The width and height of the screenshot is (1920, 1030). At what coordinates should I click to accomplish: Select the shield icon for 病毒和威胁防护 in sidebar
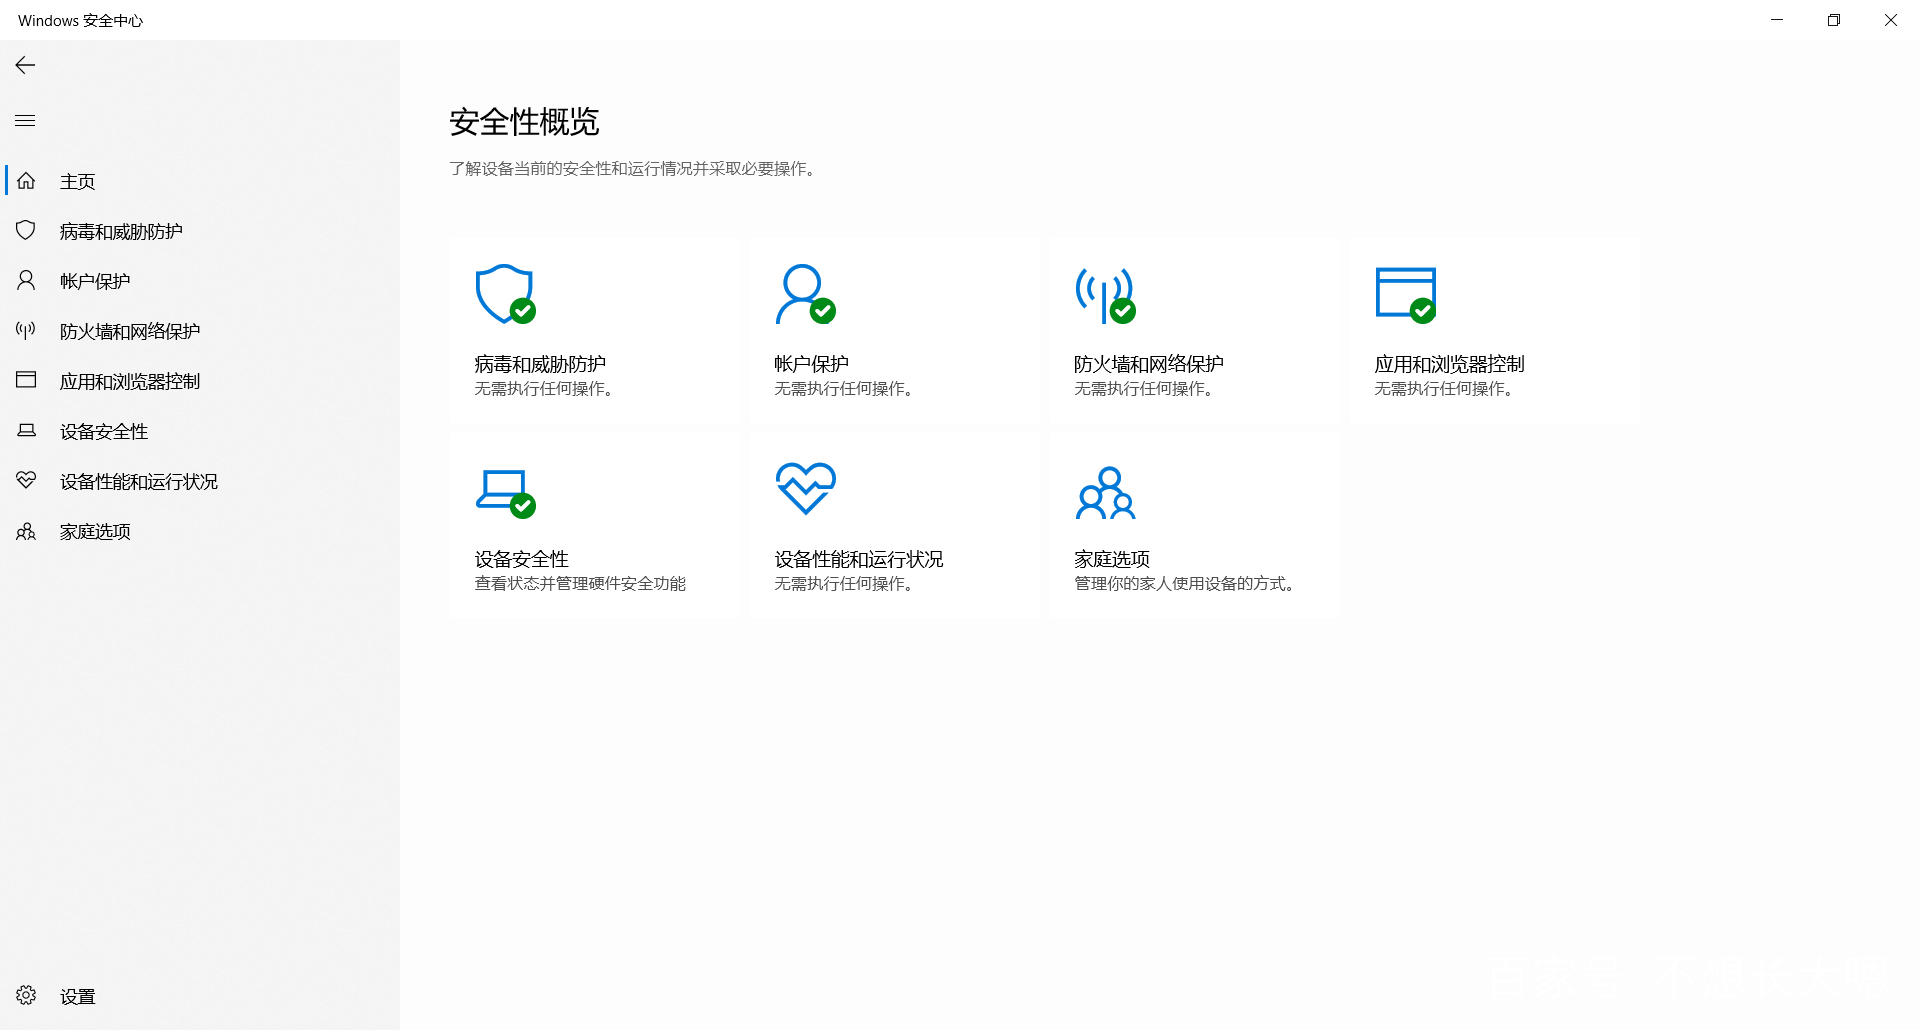click(x=26, y=230)
